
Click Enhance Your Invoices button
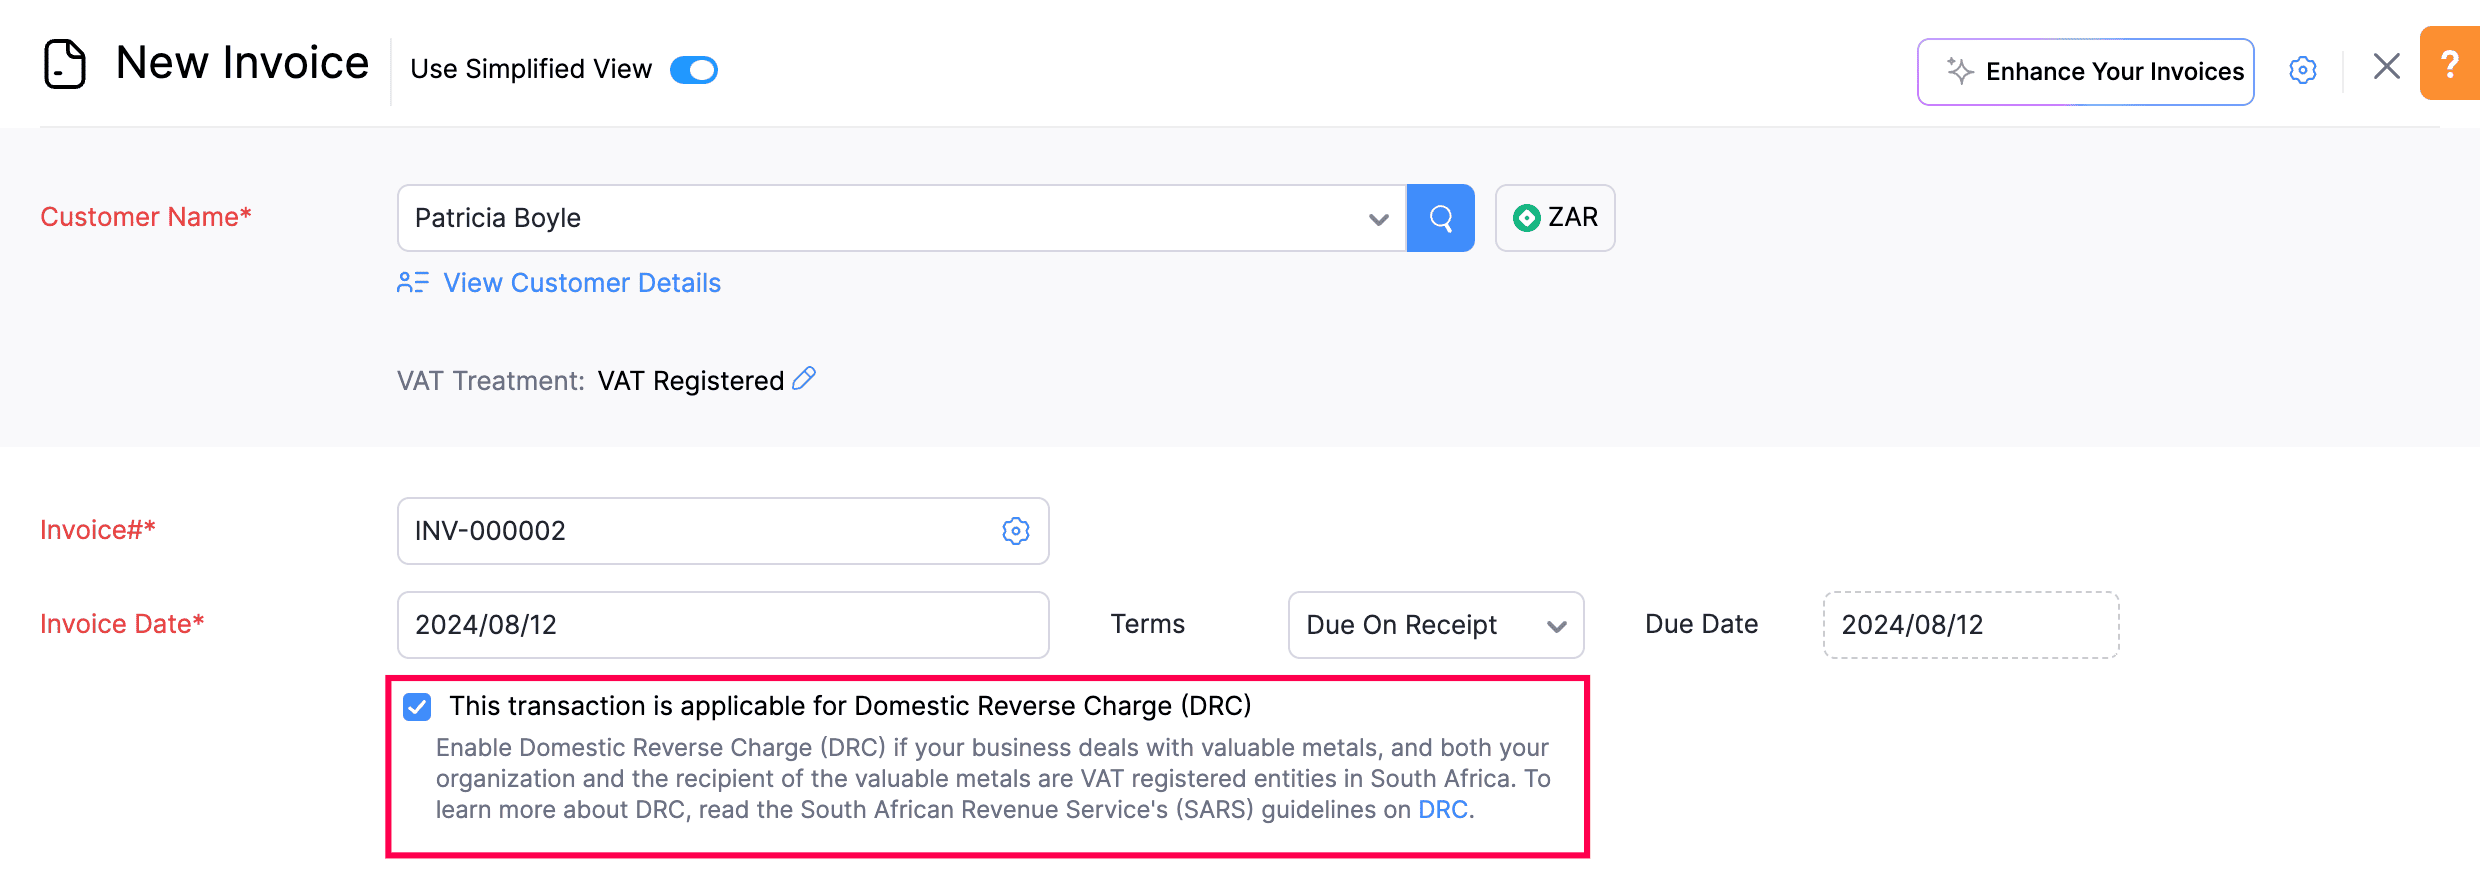pos(2085,72)
